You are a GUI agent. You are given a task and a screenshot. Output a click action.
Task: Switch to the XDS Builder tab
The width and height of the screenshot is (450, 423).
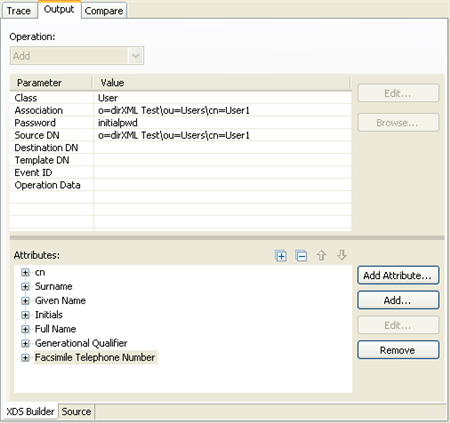point(30,412)
